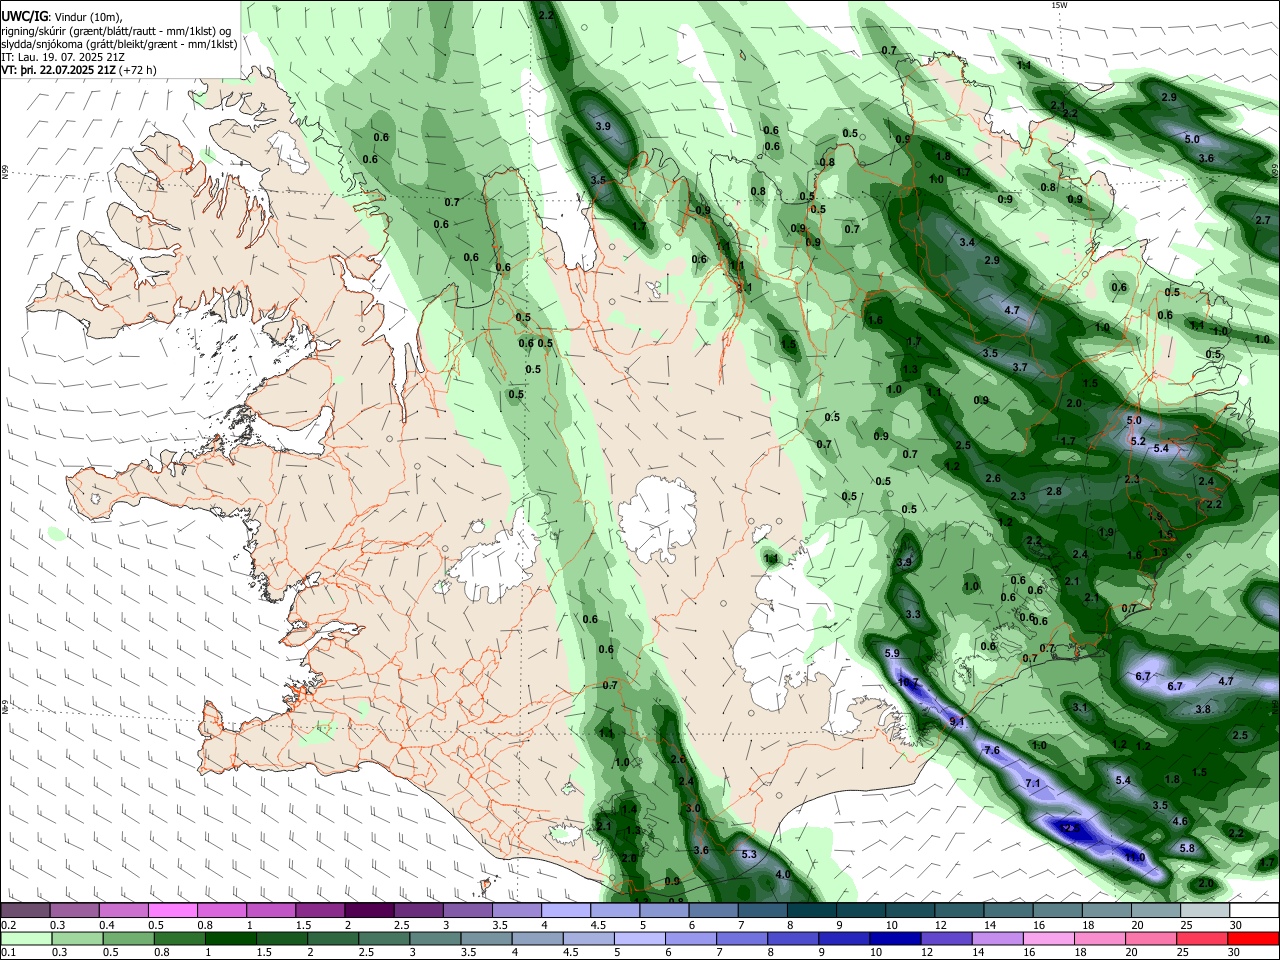Select the 9.1 precipitation value
Image resolution: width=1280 pixels, height=960 pixels.
coord(956,722)
